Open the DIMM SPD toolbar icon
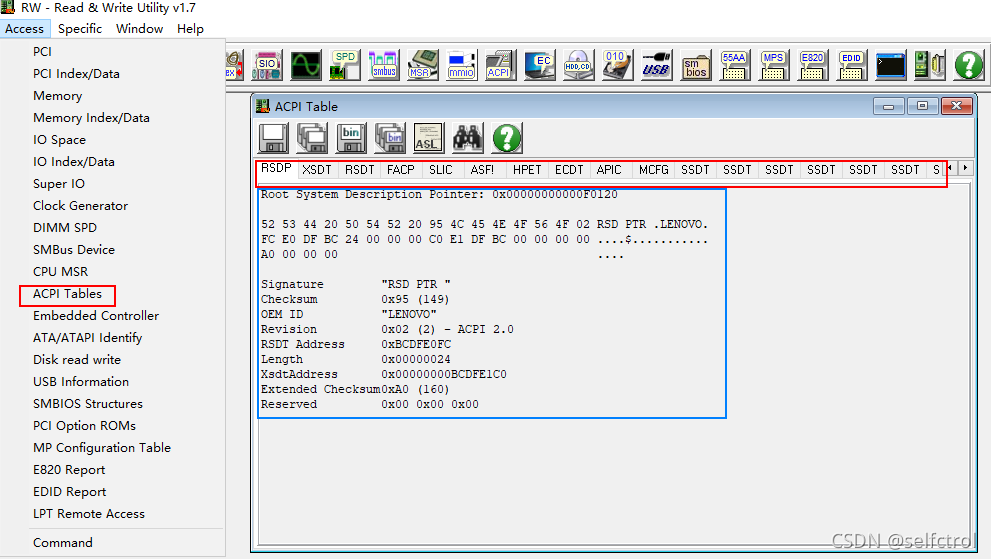Screen dimensions: 991x559 (x=344, y=65)
